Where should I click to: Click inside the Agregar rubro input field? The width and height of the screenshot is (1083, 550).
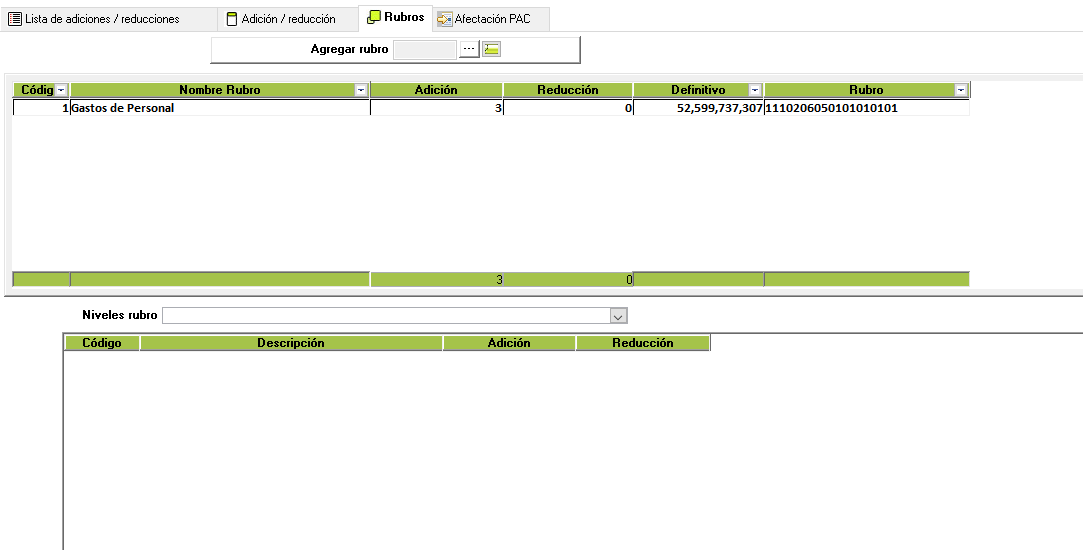click(424, 49)
